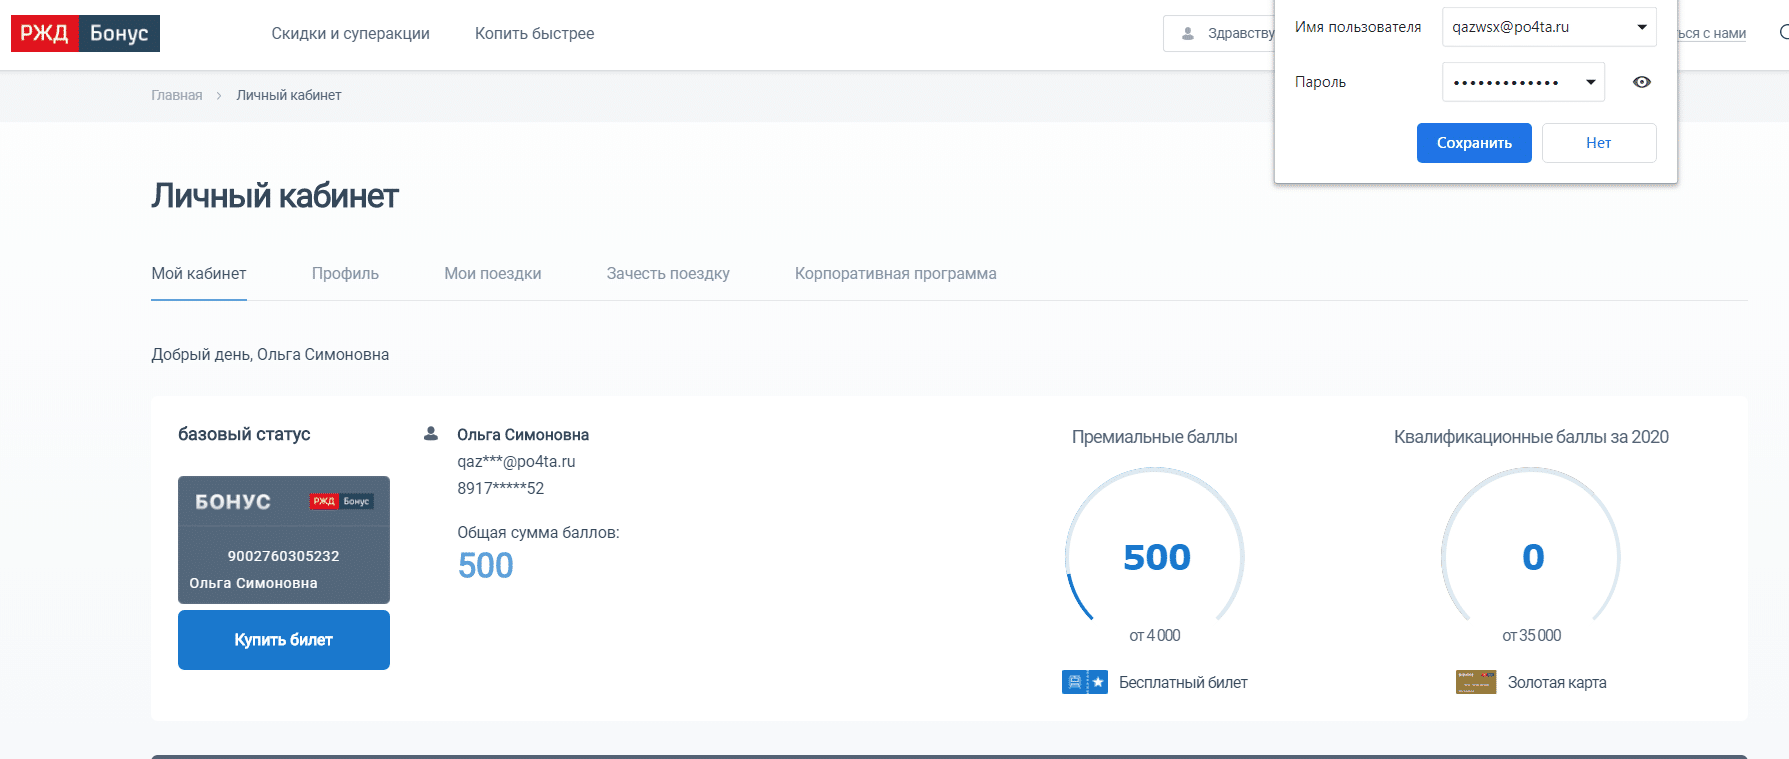The width and height of the screenshot is (1789, 759).
Task: Click the user profile icon beside Ольга Симоновна
Action: (431, 434)
